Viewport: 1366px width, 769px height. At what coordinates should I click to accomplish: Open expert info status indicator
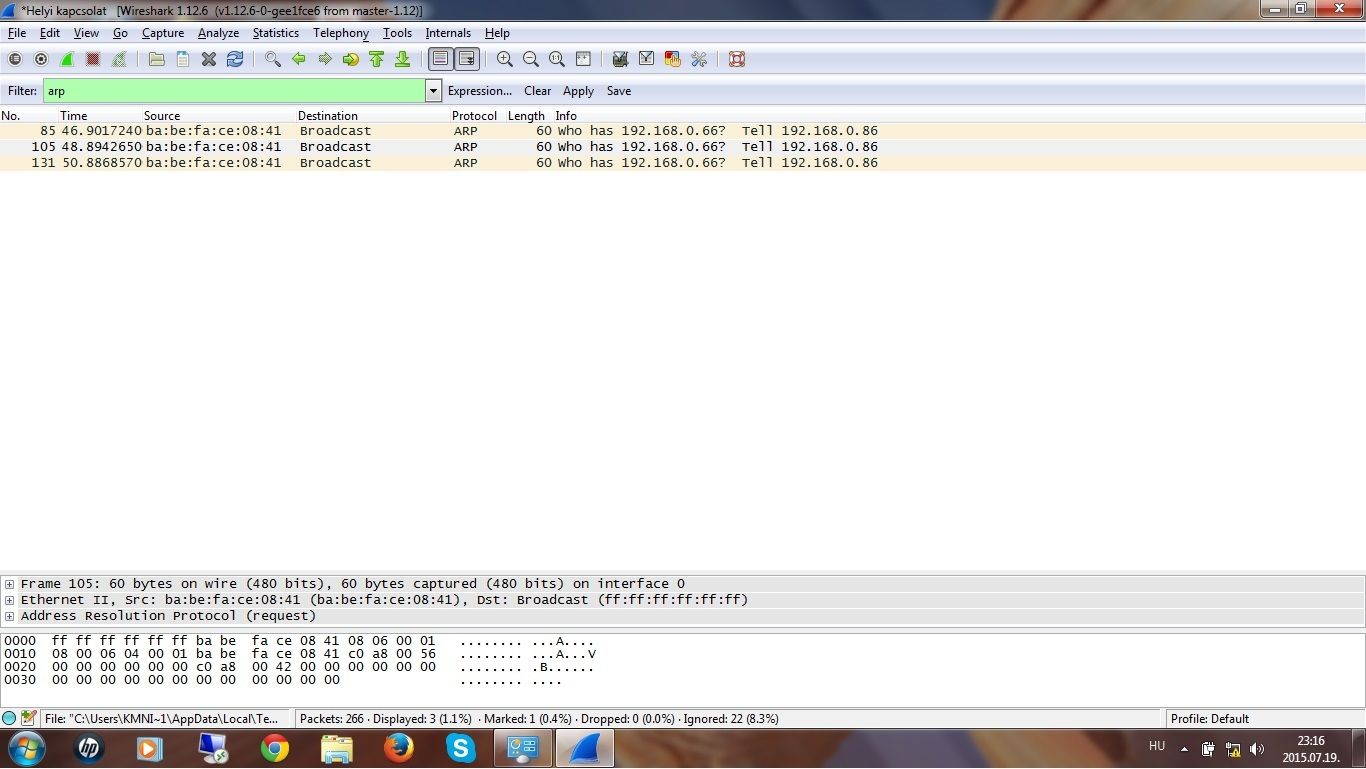coord(9,718)
